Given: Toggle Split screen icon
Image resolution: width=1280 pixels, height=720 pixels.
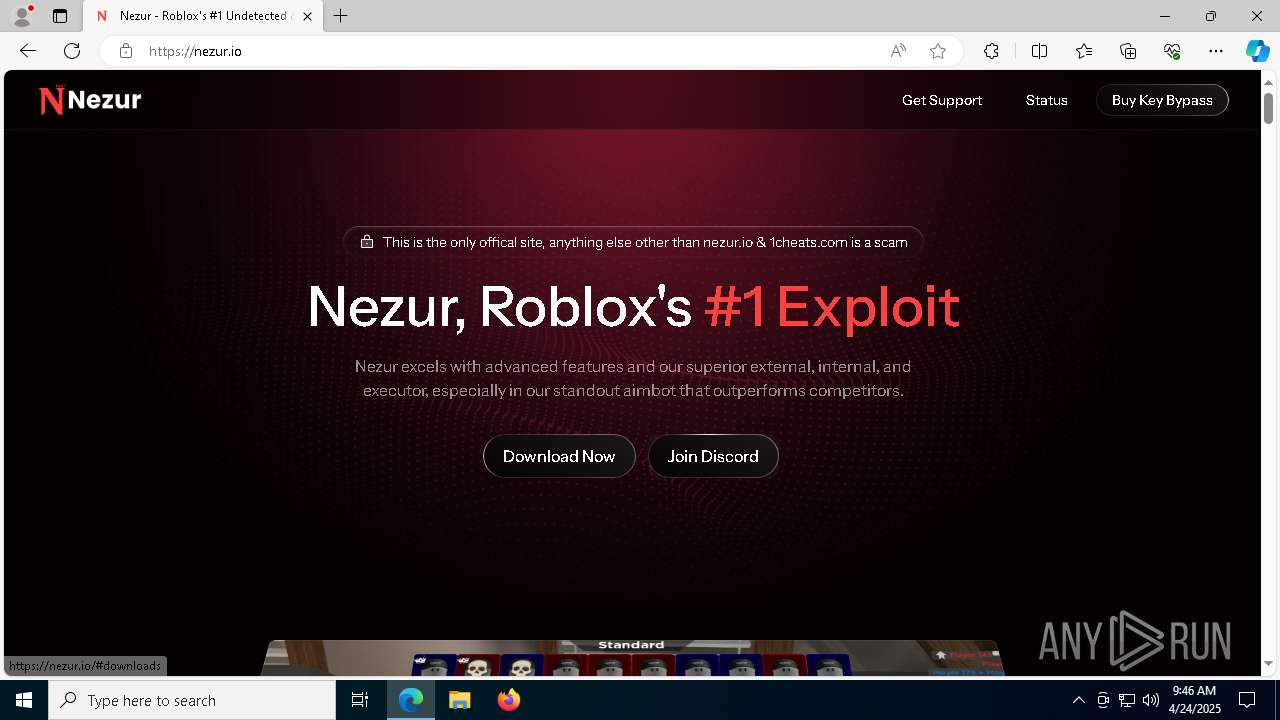Looking at the screenshot, I should pyautogui.click(x=1039, y=51).
